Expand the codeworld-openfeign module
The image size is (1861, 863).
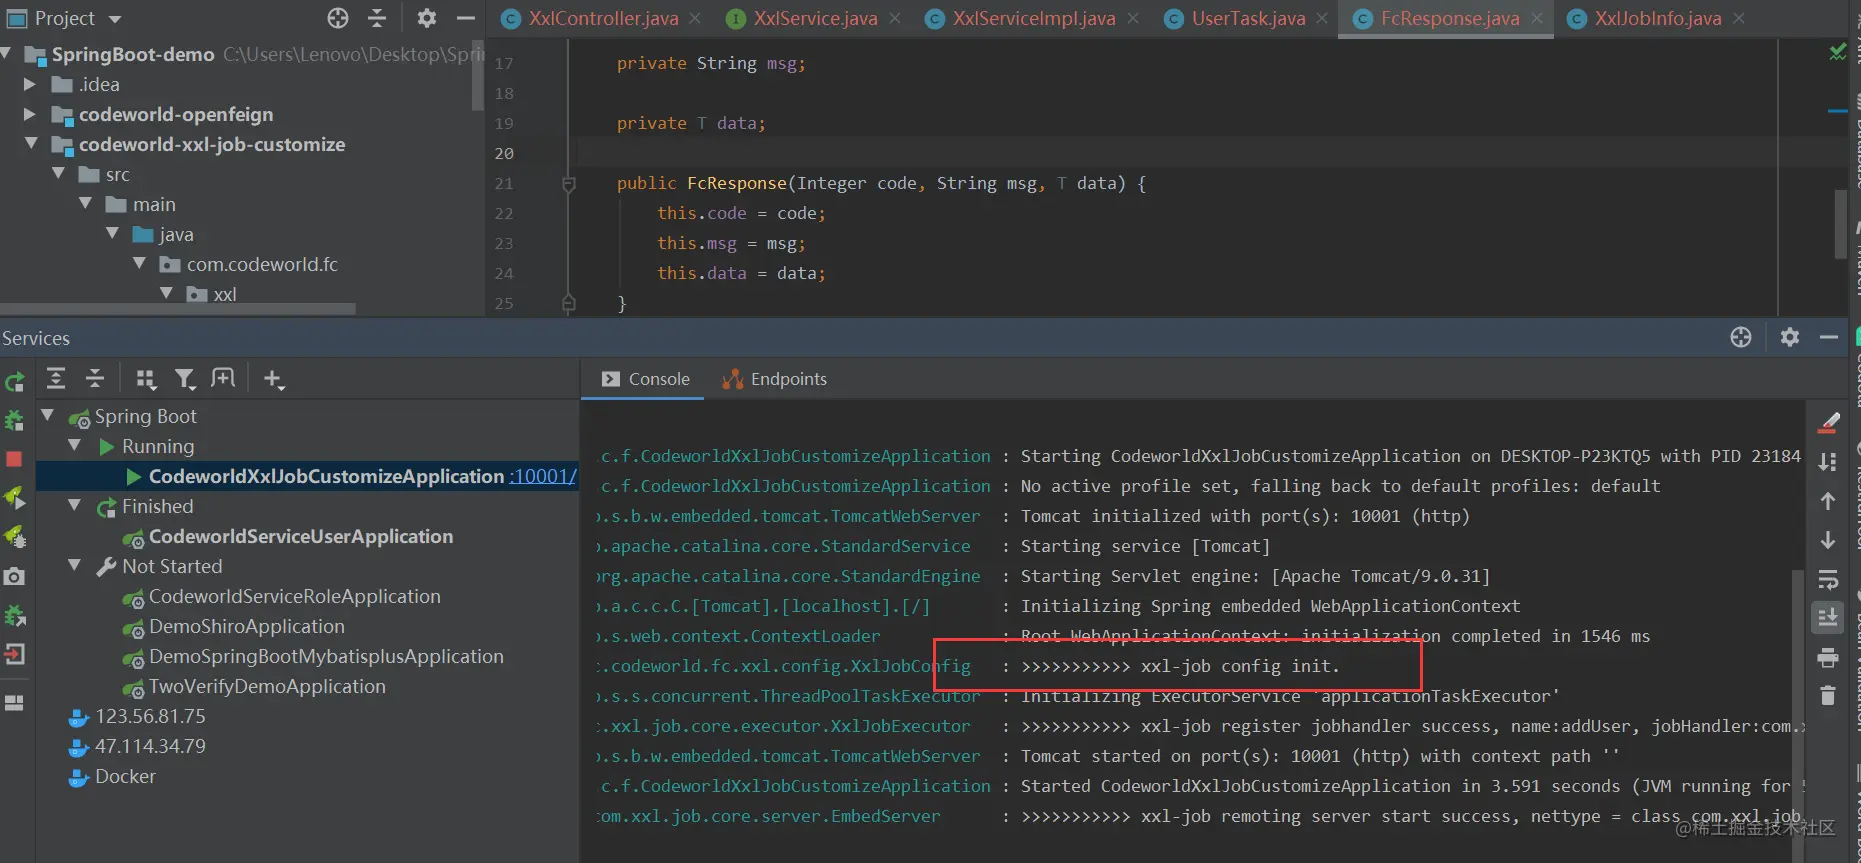30,114
